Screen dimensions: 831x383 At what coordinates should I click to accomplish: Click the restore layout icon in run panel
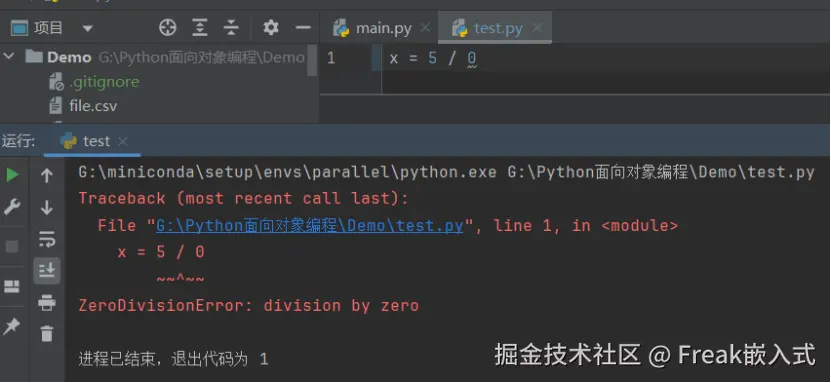[12, 287]
